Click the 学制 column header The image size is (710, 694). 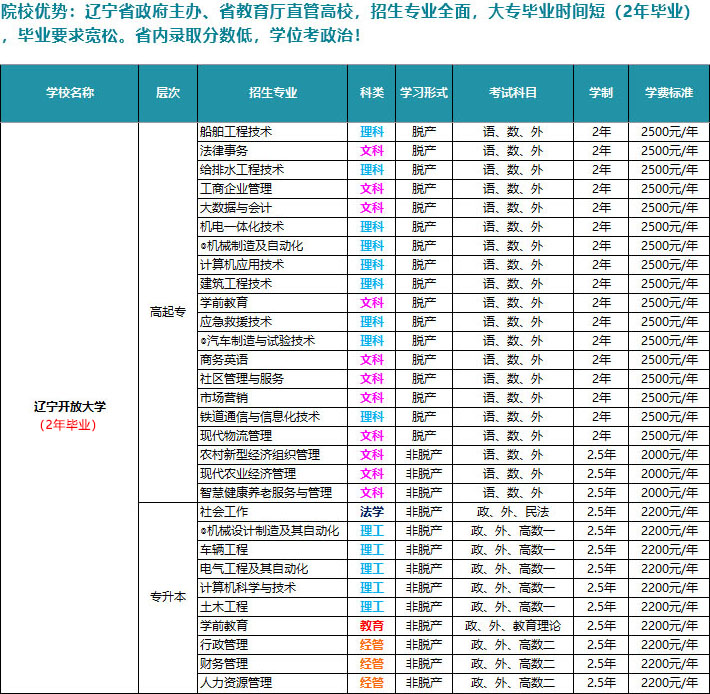tap(601, 93)
